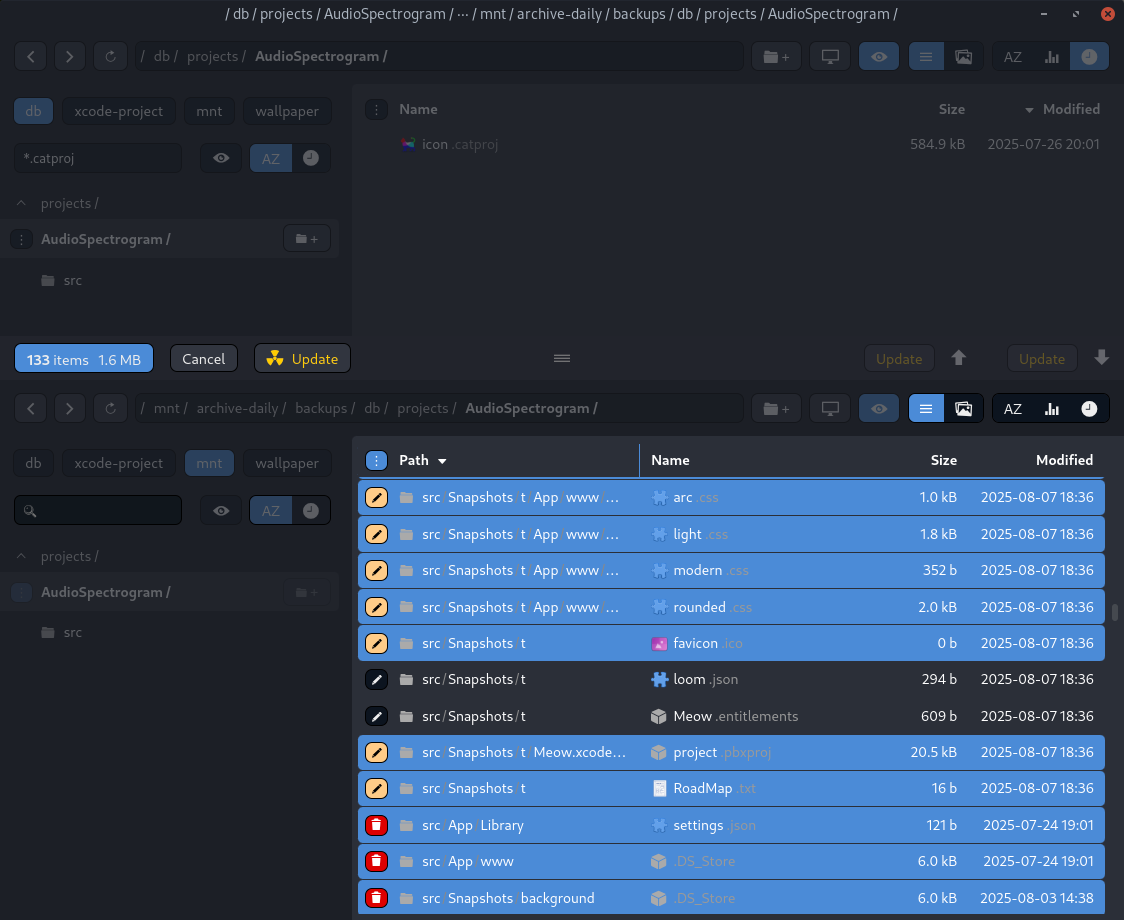Click the down arrow in the sync bar
Screen dimensions: 1124x920
coord(1102,358)
